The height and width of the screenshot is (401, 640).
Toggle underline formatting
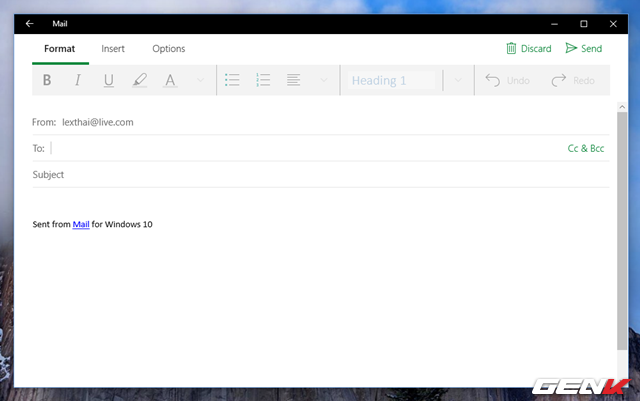click(x=108, y=80)
